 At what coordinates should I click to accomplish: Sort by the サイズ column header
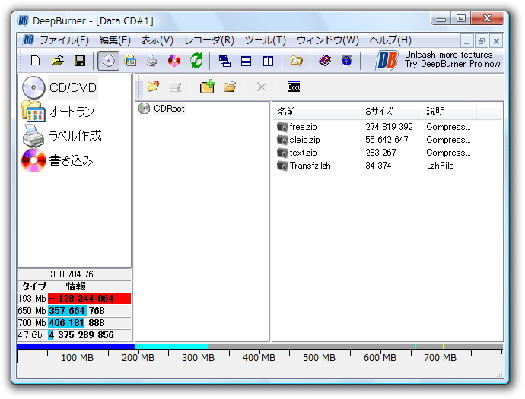click(x=392, y=111)
